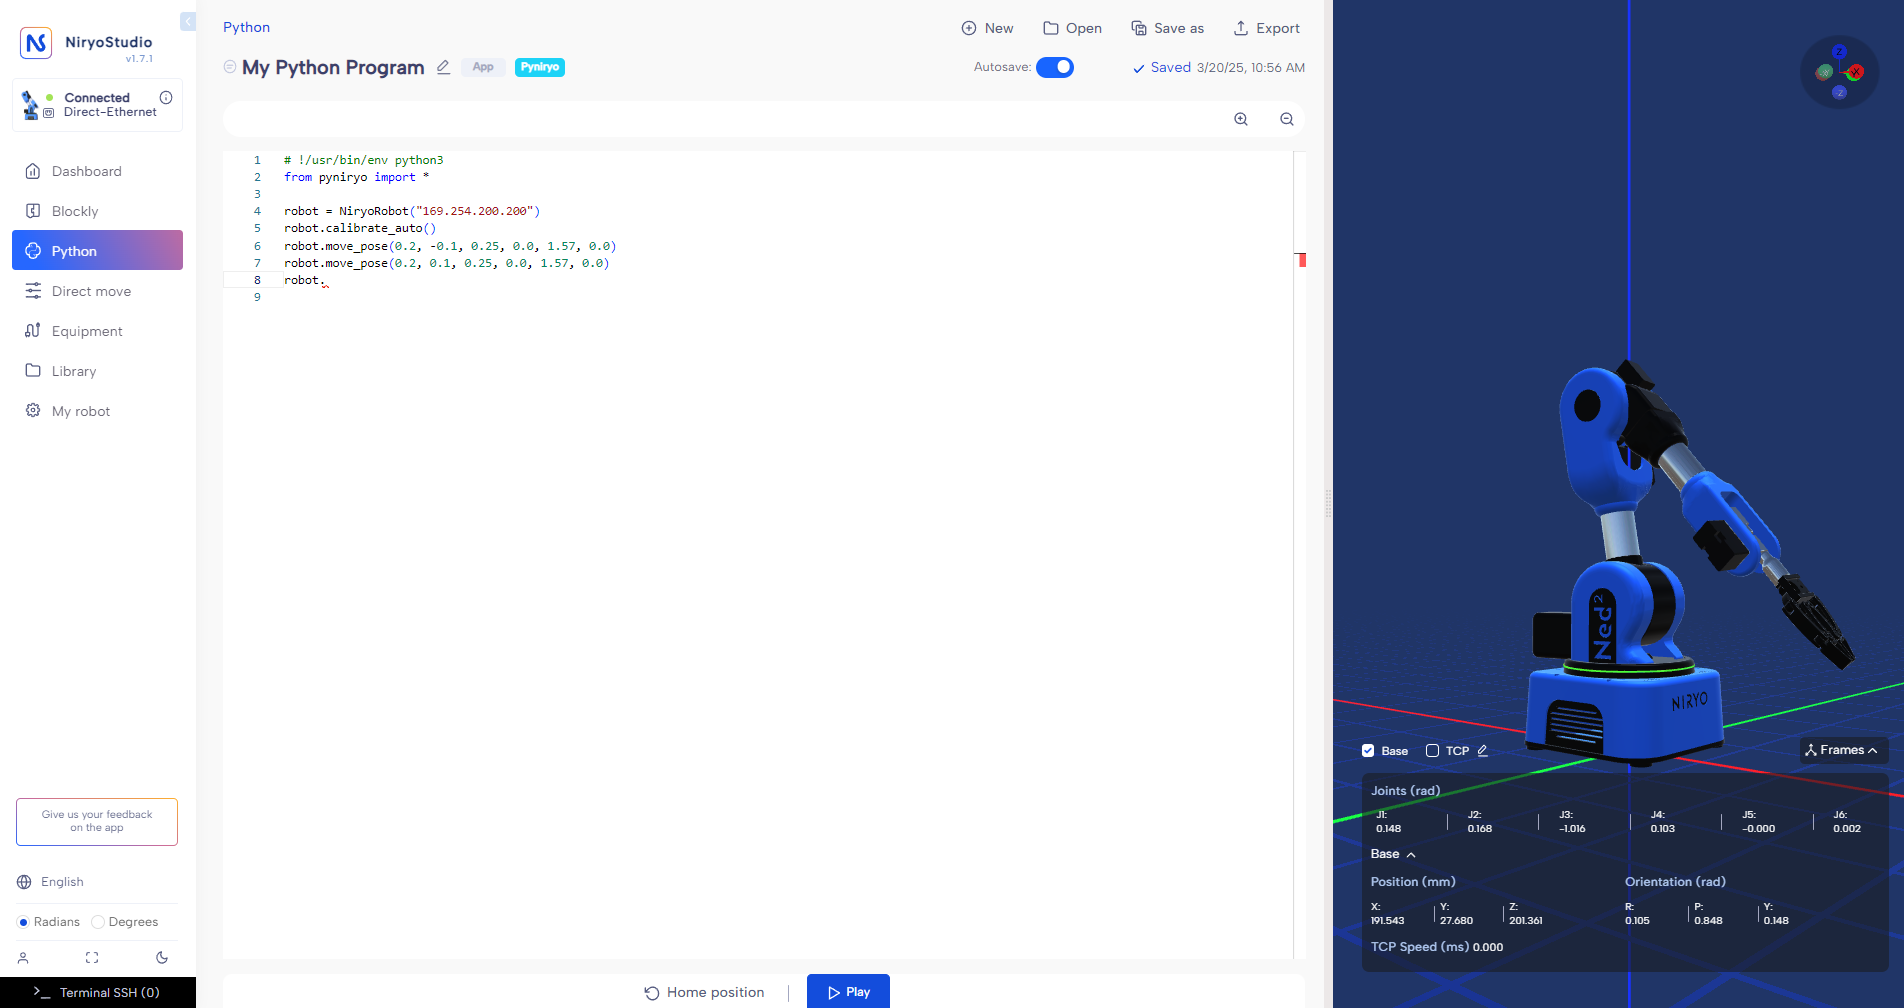1904x1008 pixels.
Task: Open connection info icon next to Connected
Action: (166, 97)
